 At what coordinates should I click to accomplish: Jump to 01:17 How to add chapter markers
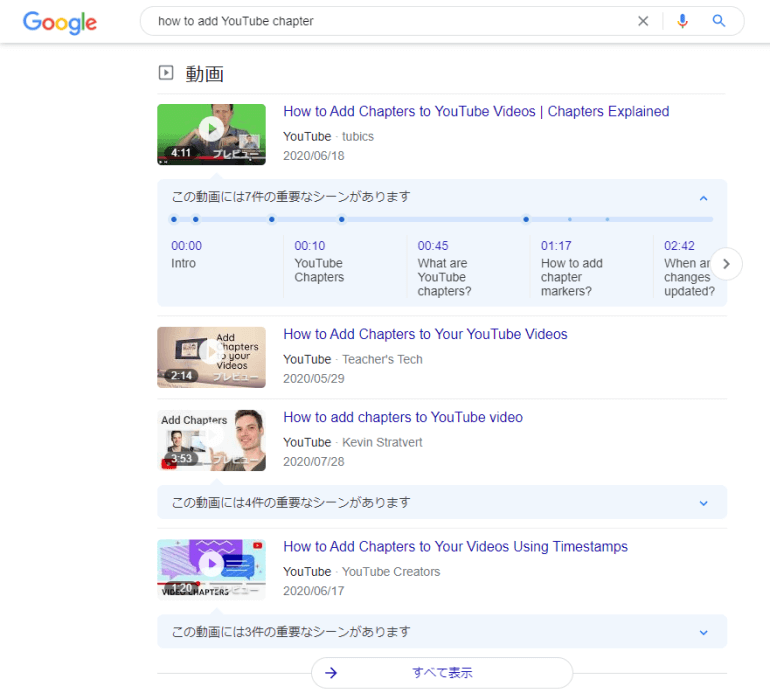pos(572,268)
